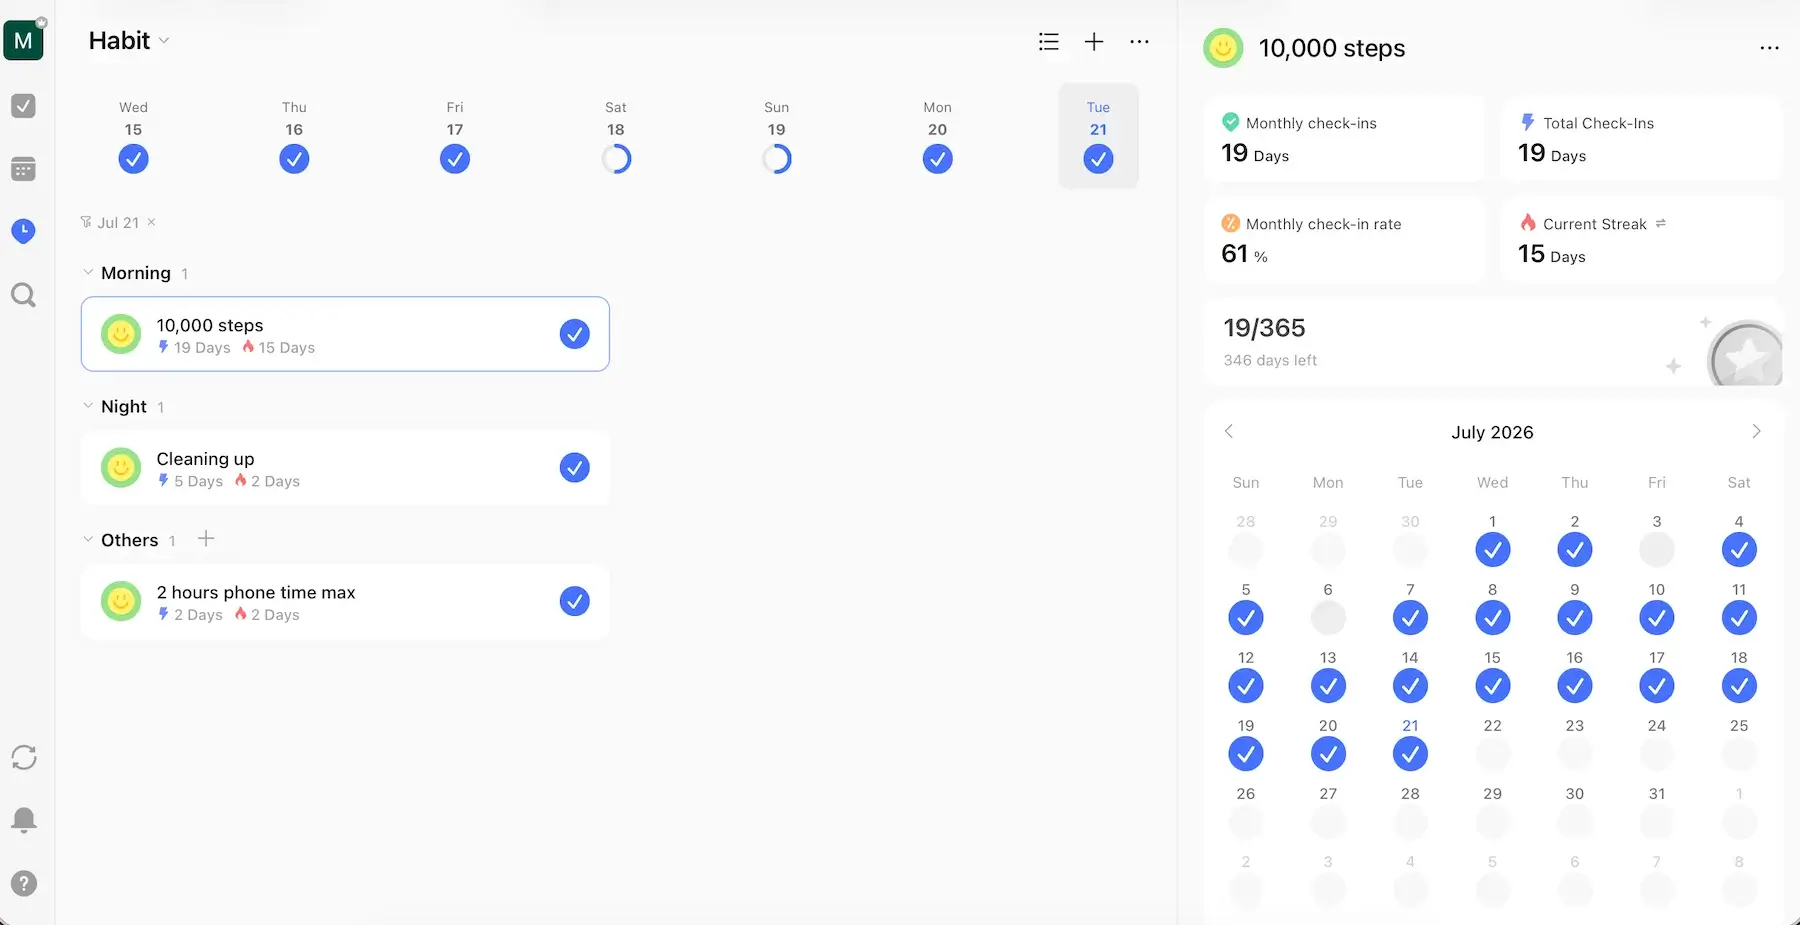Select Thu 16 in week strip

(x=294, y=137)
